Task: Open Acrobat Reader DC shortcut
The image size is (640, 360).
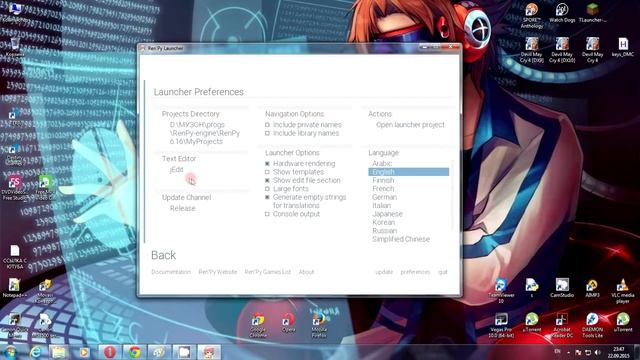Action: coord(562,325)
